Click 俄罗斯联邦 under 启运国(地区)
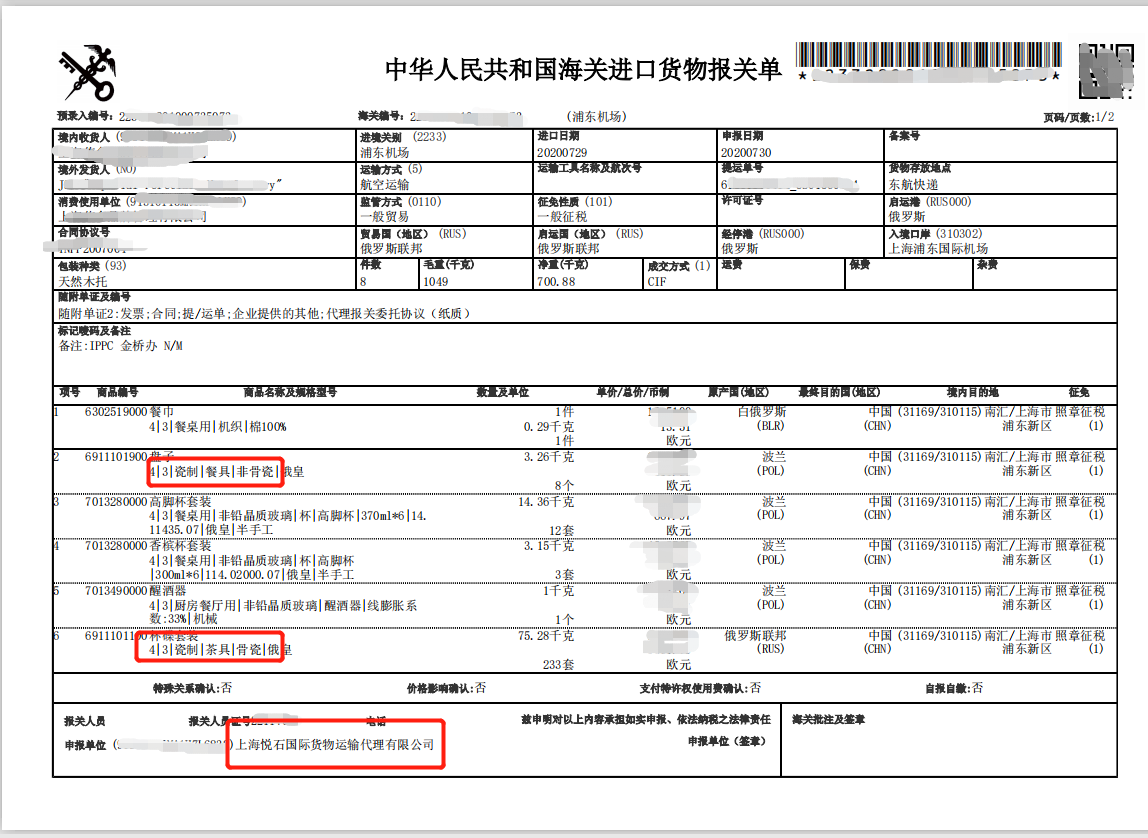 point(568,249)
